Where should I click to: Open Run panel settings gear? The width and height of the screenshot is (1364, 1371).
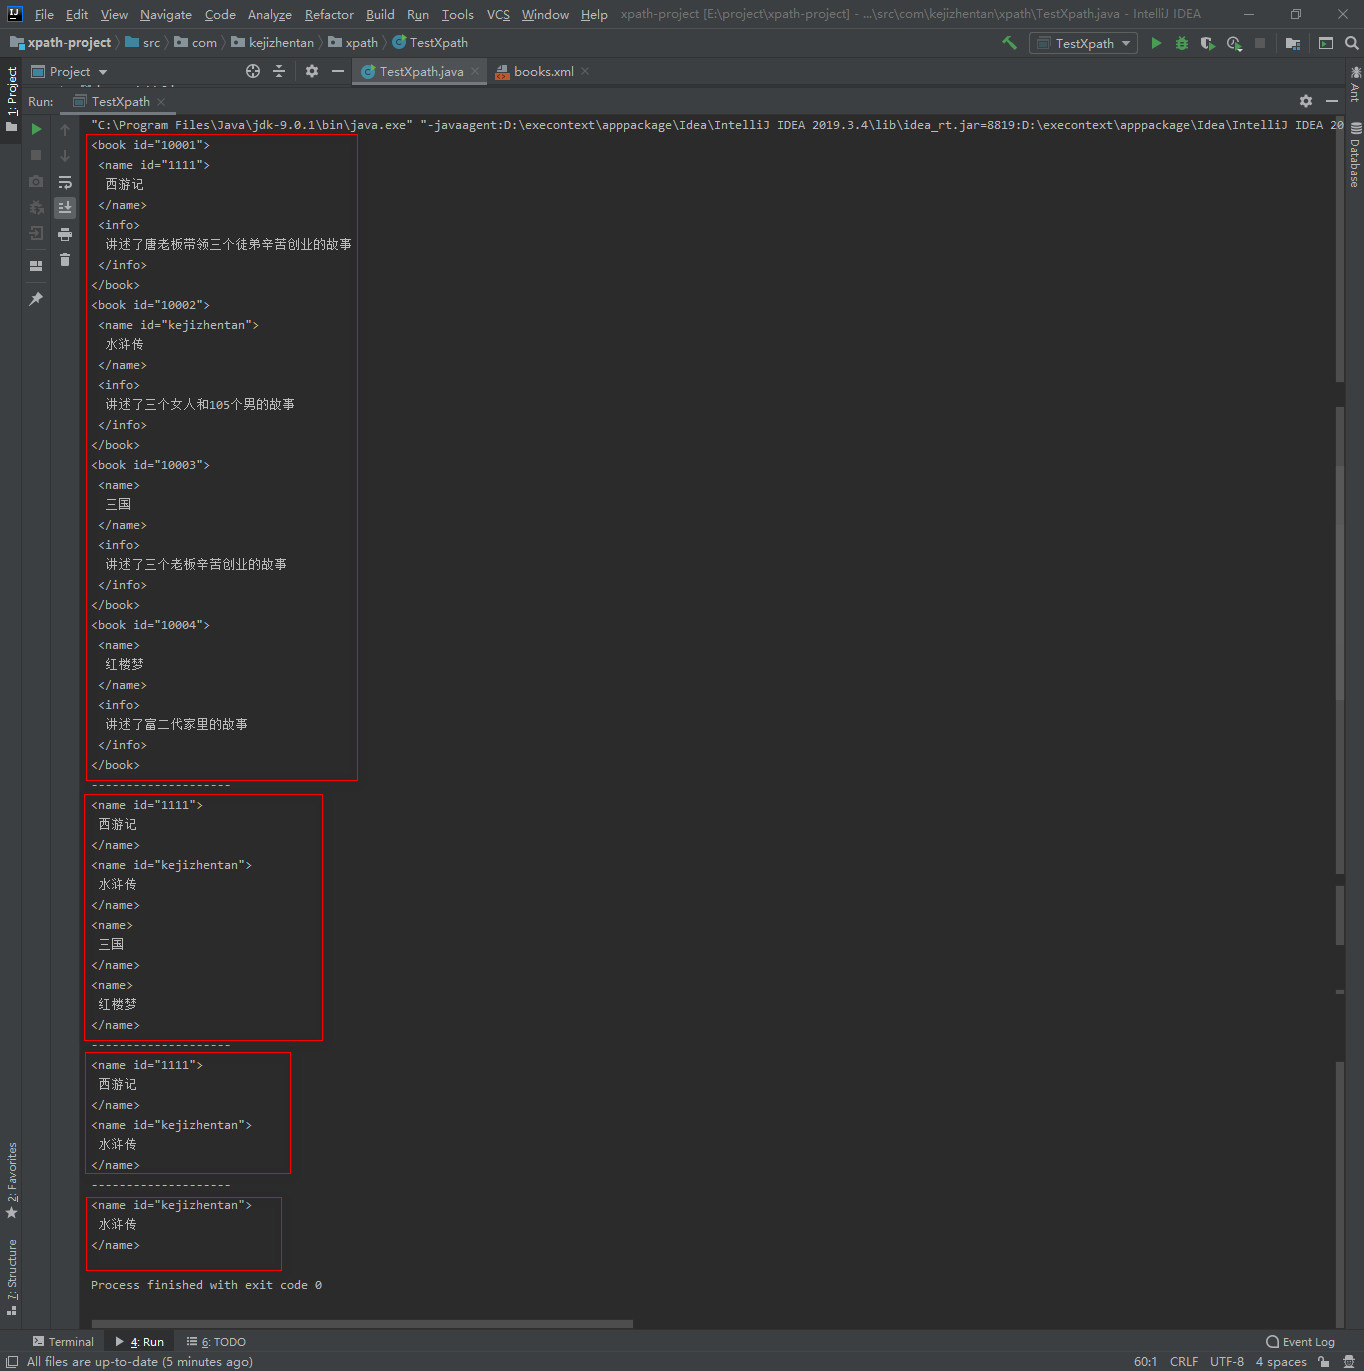pyautogui.click(x=1306, y=101)
